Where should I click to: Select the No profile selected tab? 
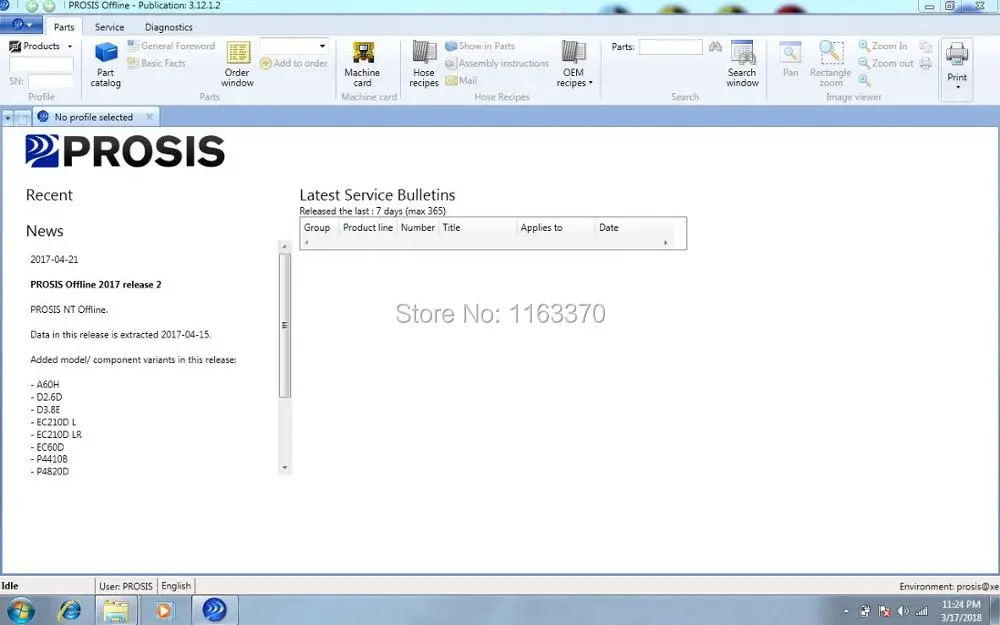pyautogui.click(x=94, y=117)
